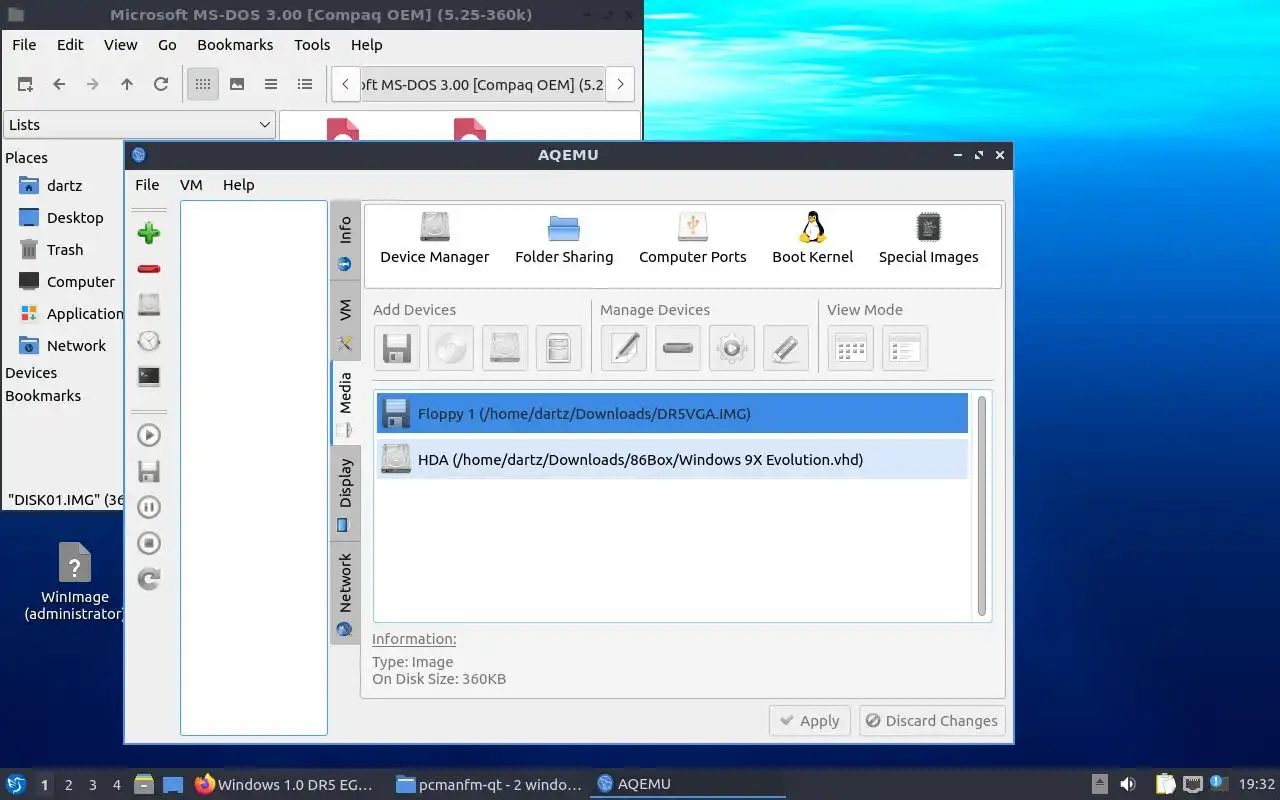Select detailed list view in file manager
Image resolution: width=1280 pixels, height=800 pixels.
[305, 85]
